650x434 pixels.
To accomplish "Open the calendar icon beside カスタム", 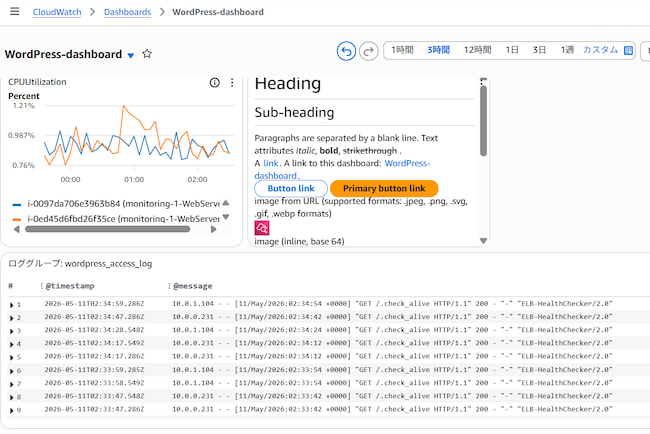I will click(x=628, y=50).
